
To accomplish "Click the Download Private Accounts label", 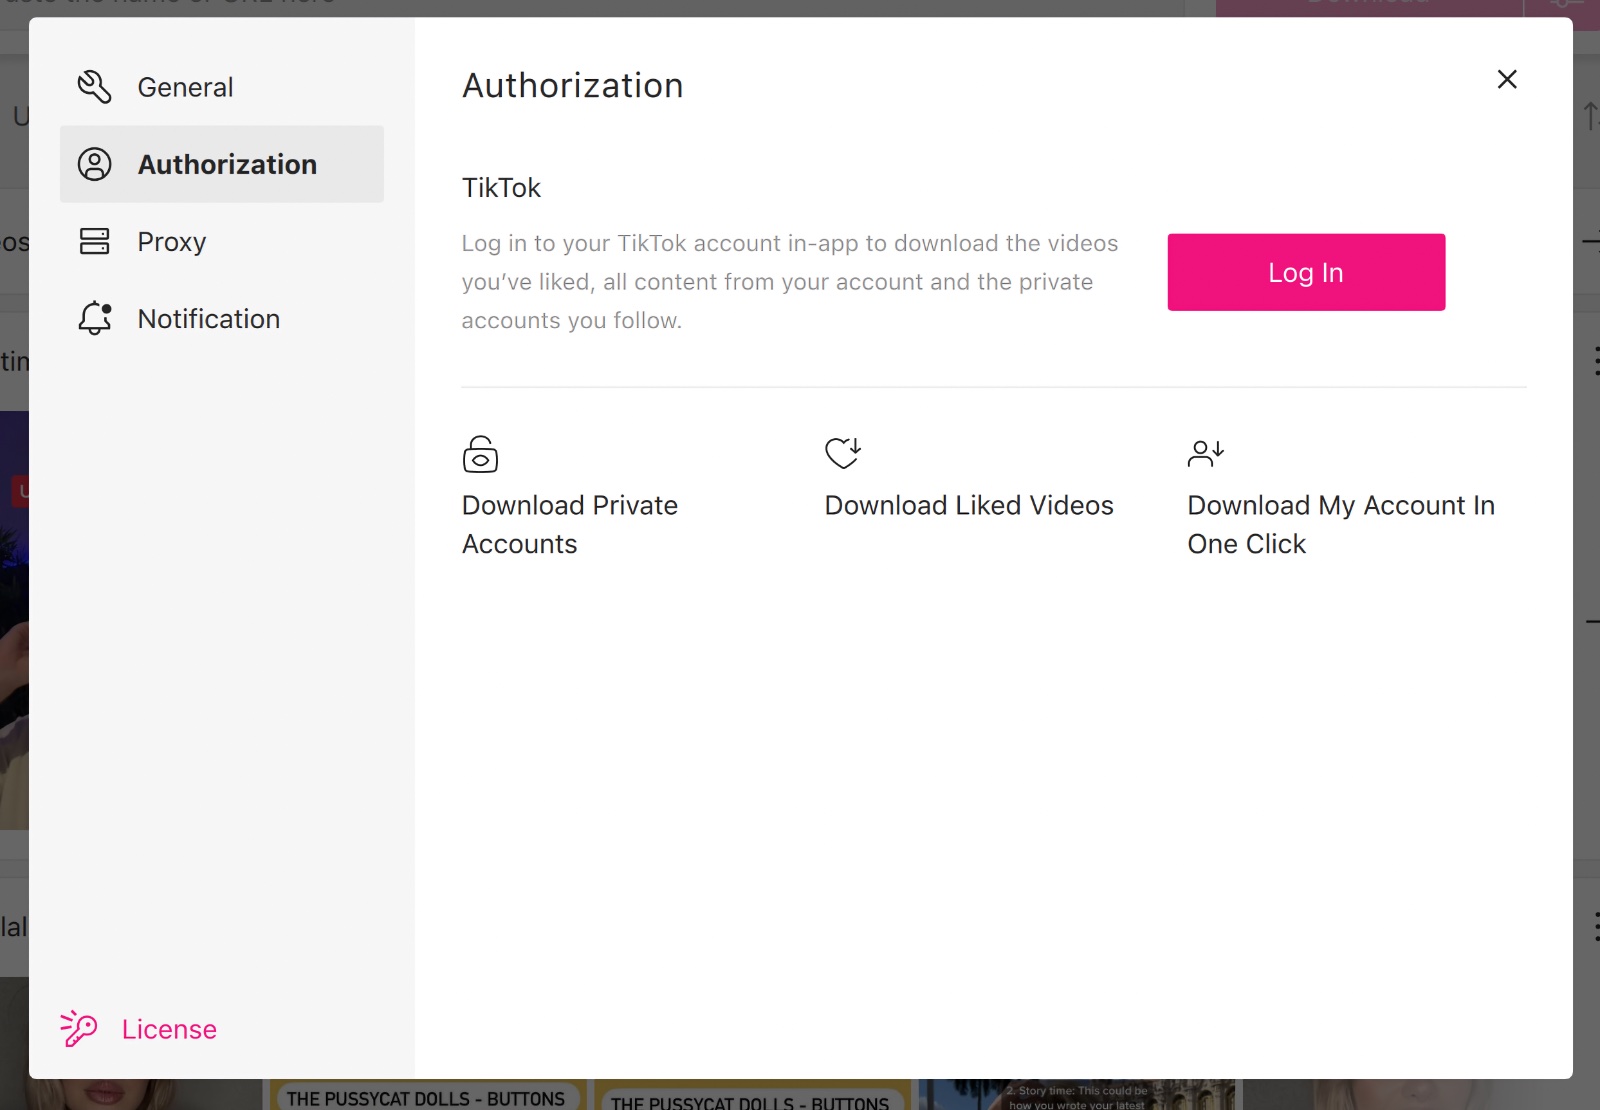I will [x=569, y=524].
